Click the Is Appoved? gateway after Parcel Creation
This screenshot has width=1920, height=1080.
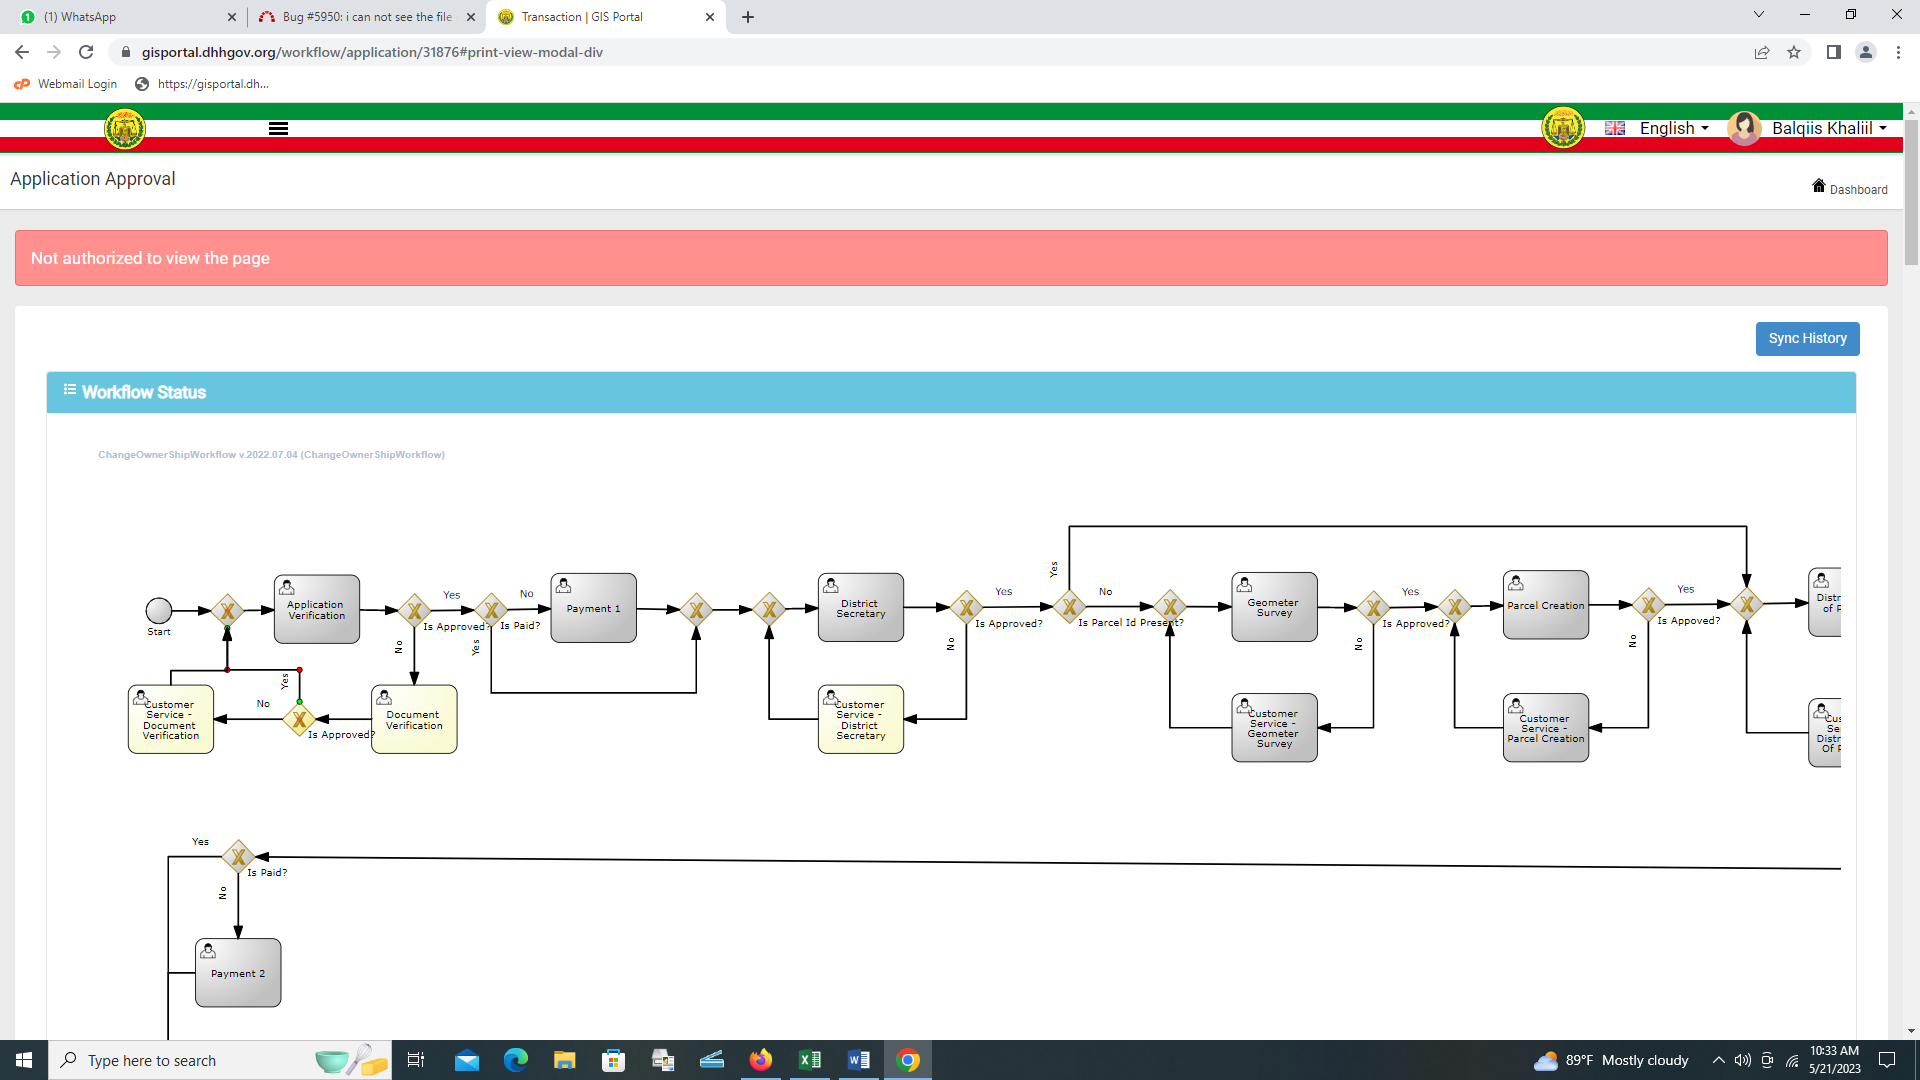pos(1648,604)
